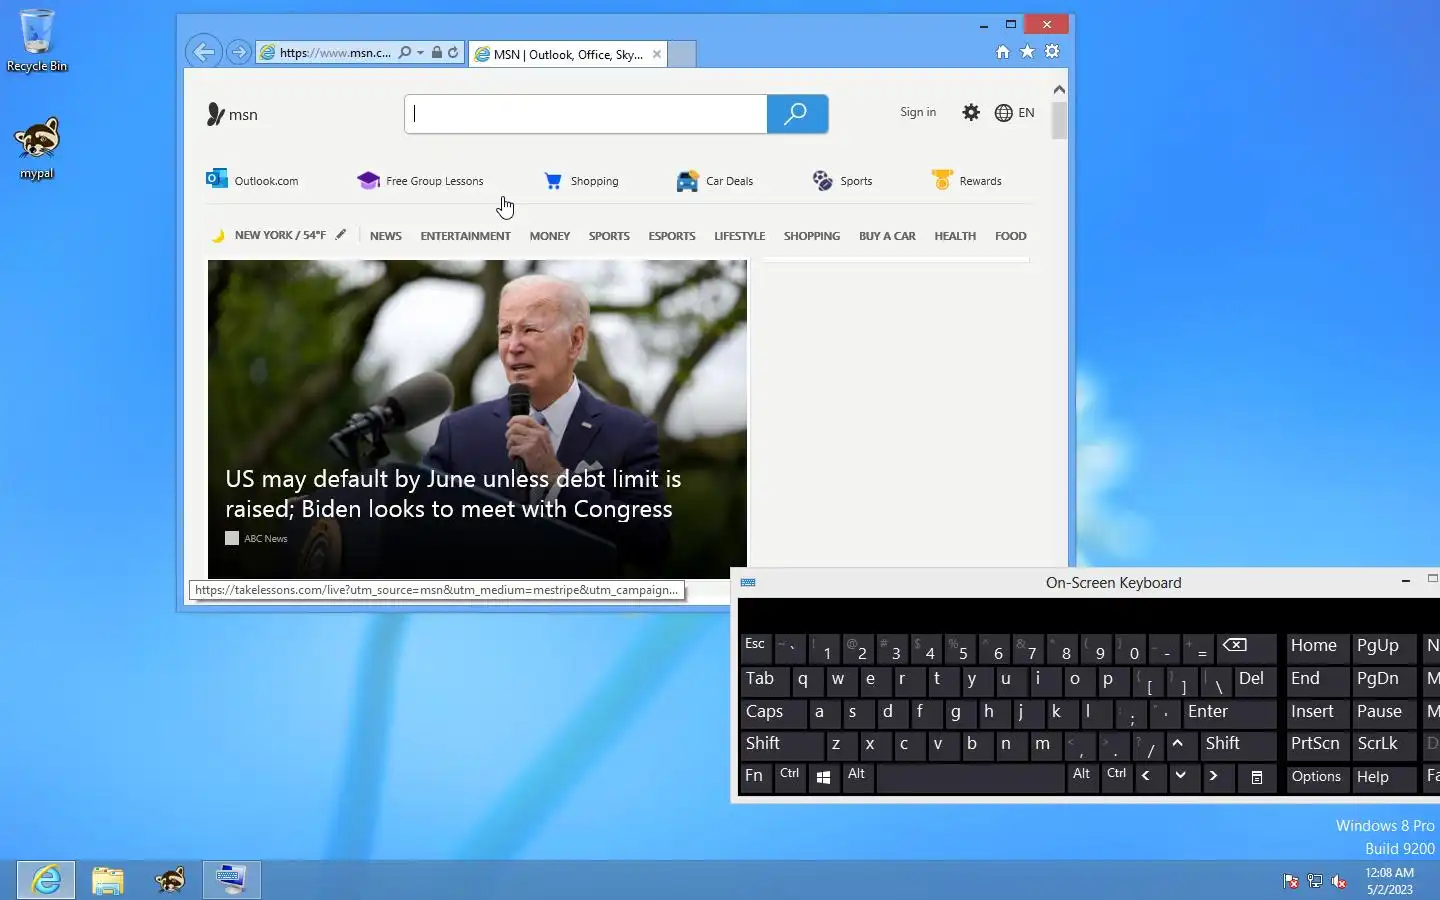The width and height of the screenshot is (1440, 900).
Task: Open the FOOD menu item
Action: 1011,236
